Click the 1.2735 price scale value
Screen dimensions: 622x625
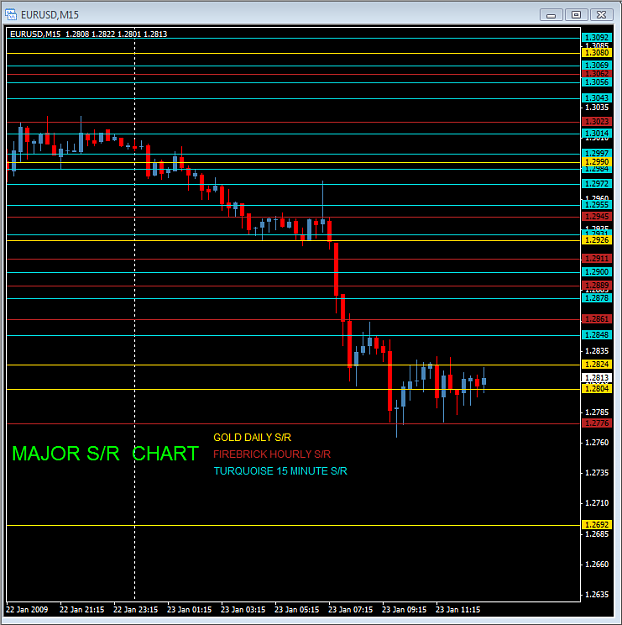click(x=597, y=473)
